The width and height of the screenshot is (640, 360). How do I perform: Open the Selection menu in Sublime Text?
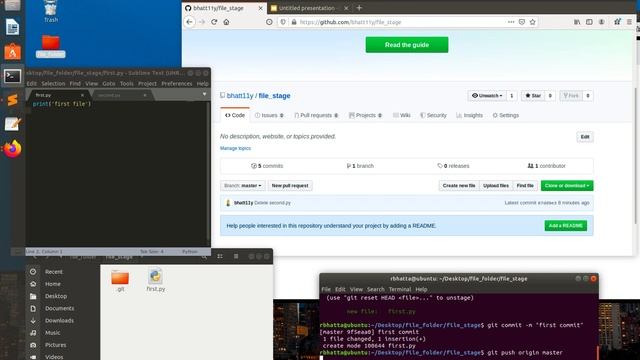(53, 84)
